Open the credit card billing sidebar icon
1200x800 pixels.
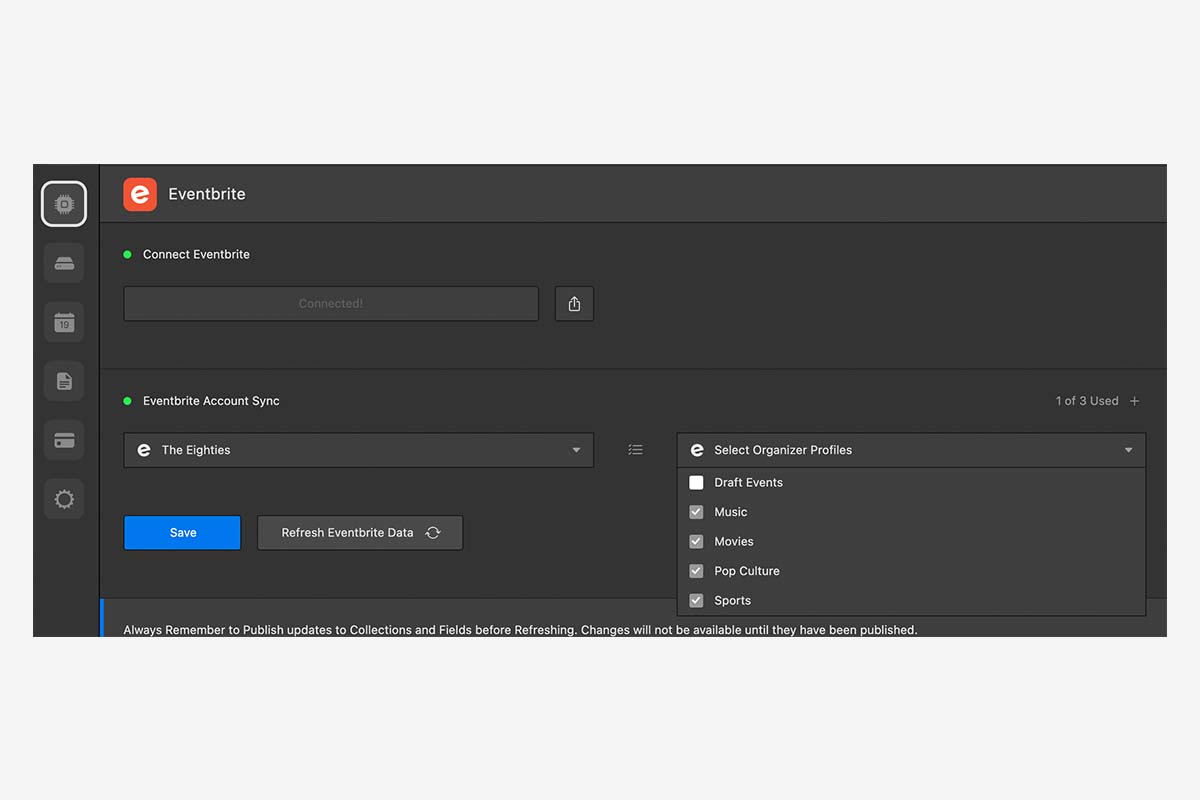(x=64, y=440)
